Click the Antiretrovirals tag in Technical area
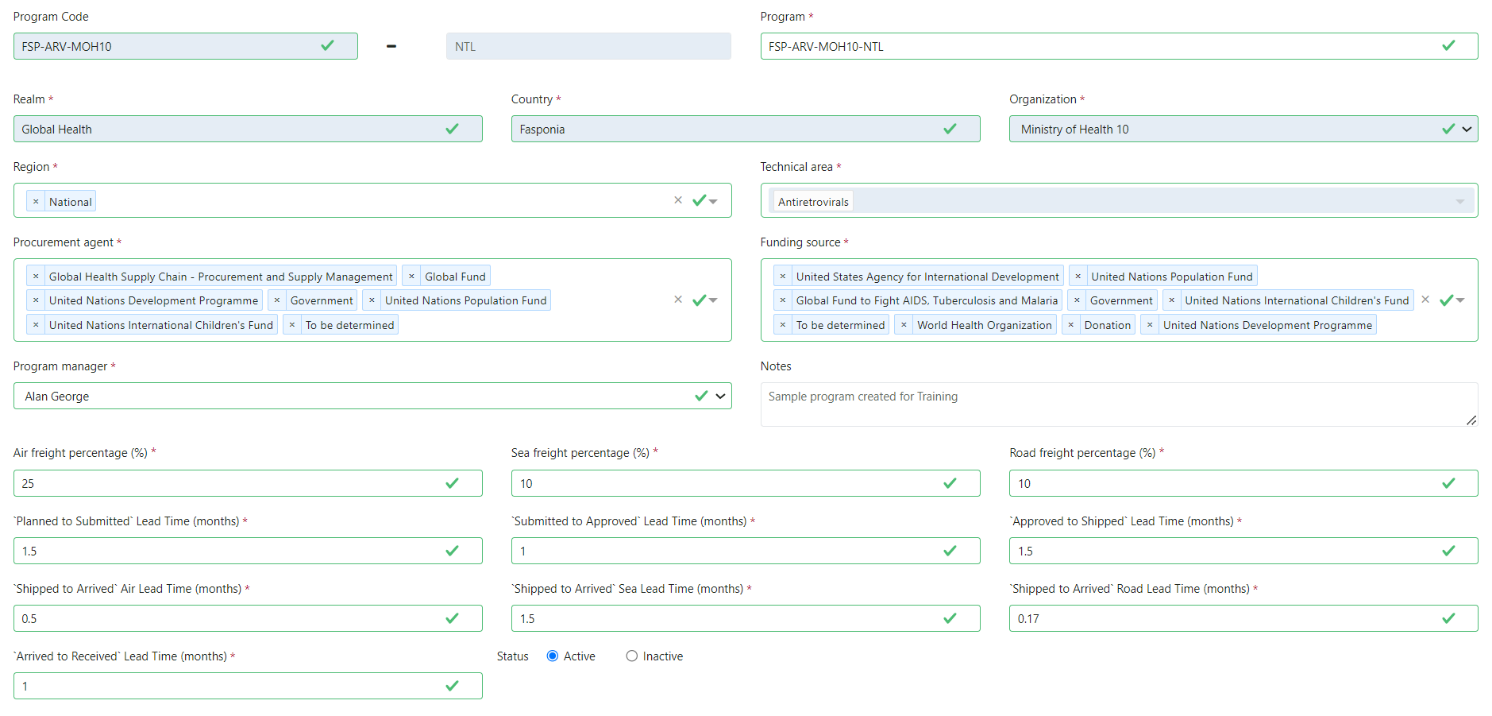The image size is (1492, 716). 813,202
